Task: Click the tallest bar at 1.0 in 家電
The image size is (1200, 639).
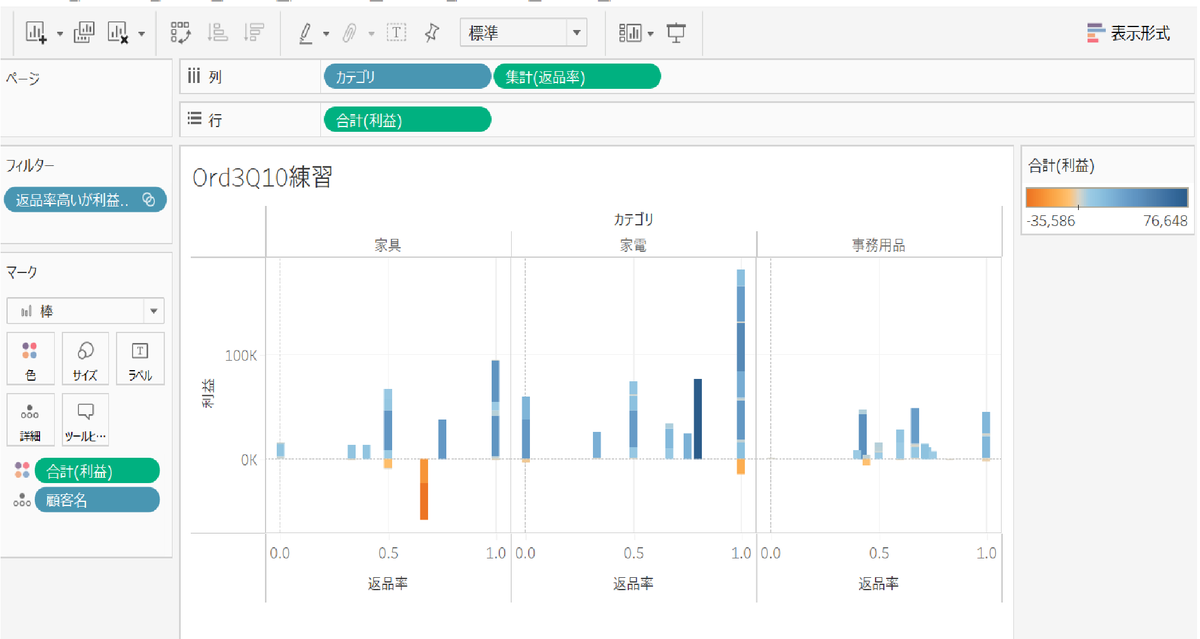Action: click(741, 365)
